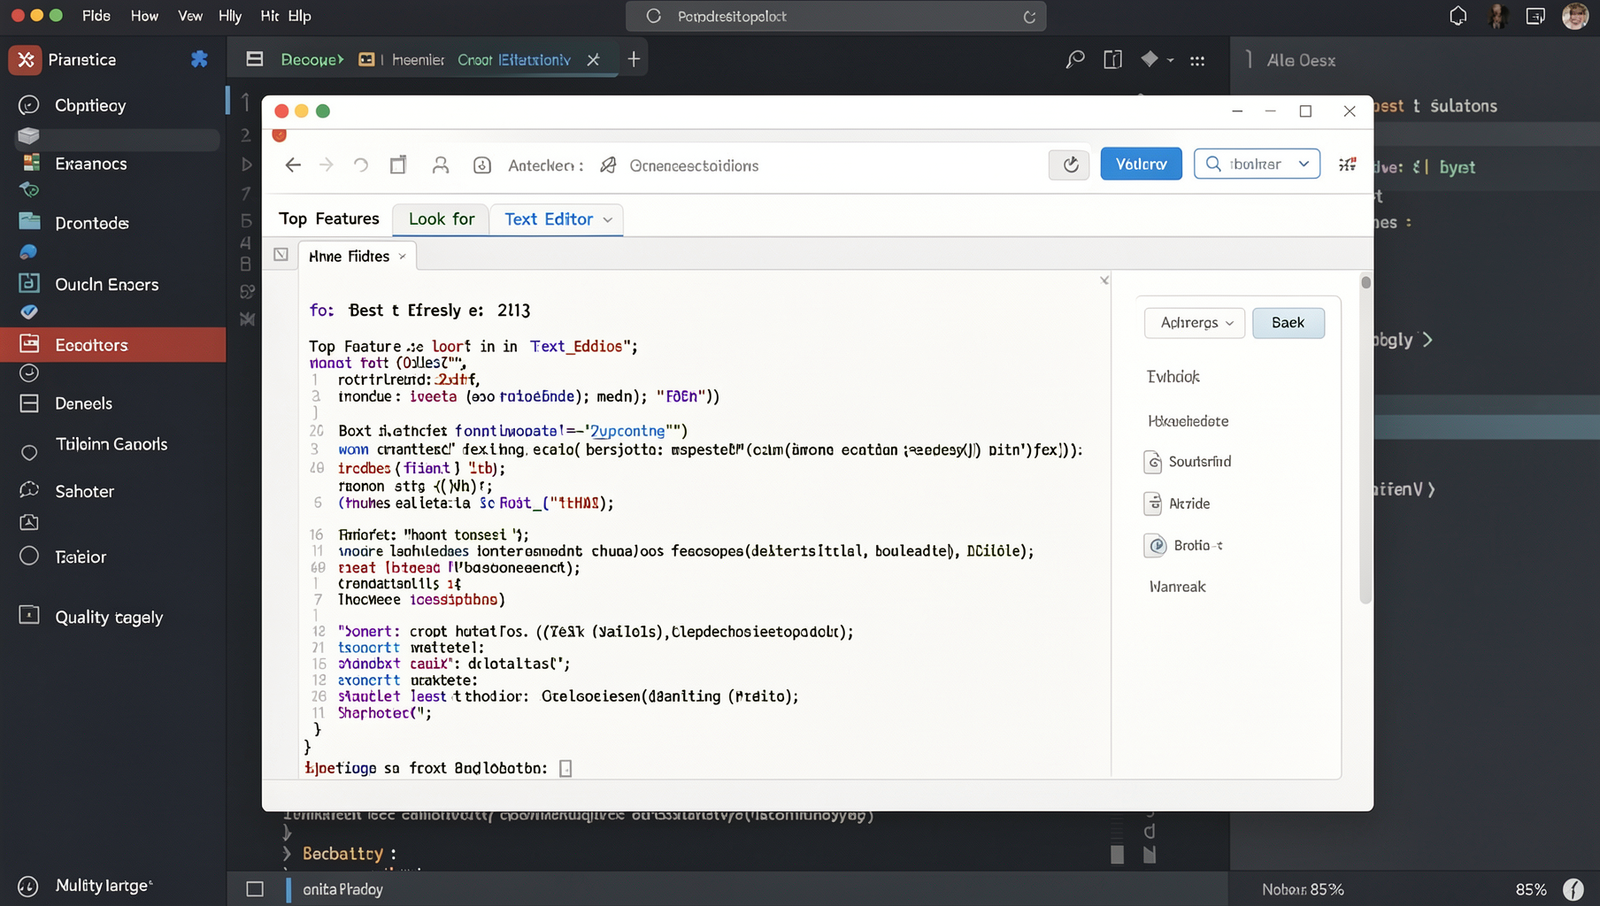Click the back arrow in dialog toolbar
The height and width of the screenshot is (906, 1600).
click(293, 165)
